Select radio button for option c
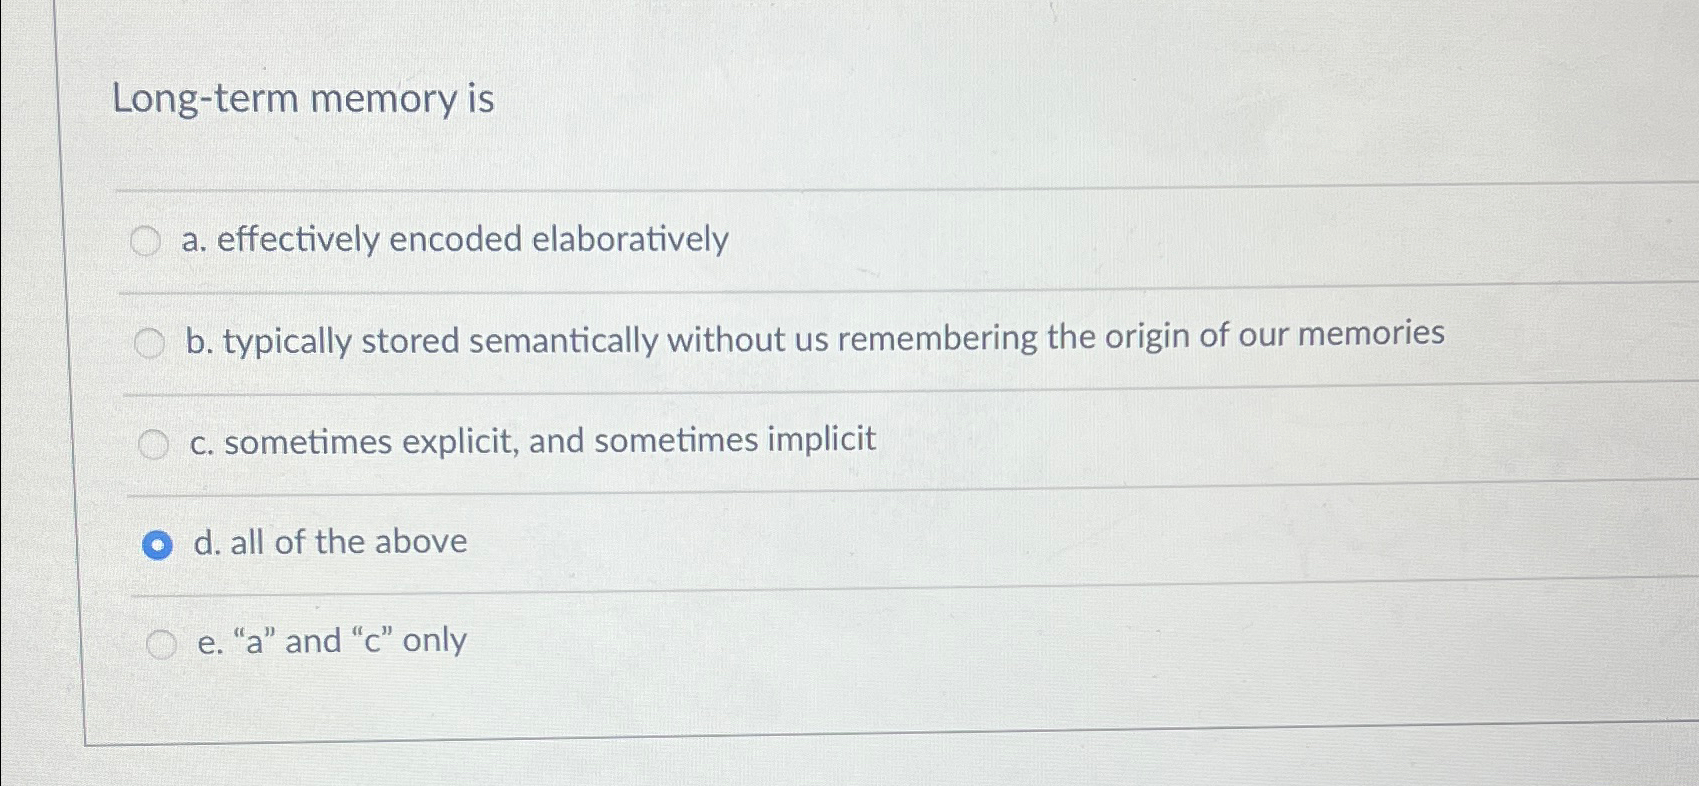 [155, 443]
